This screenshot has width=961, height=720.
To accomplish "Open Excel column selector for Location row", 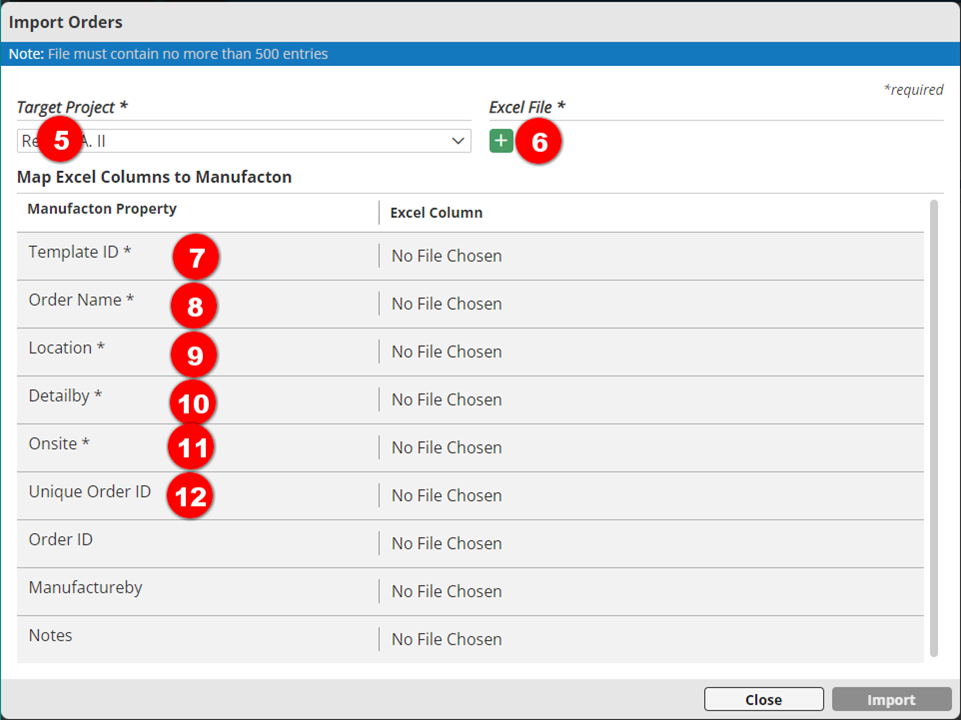I will pos(447,352).
